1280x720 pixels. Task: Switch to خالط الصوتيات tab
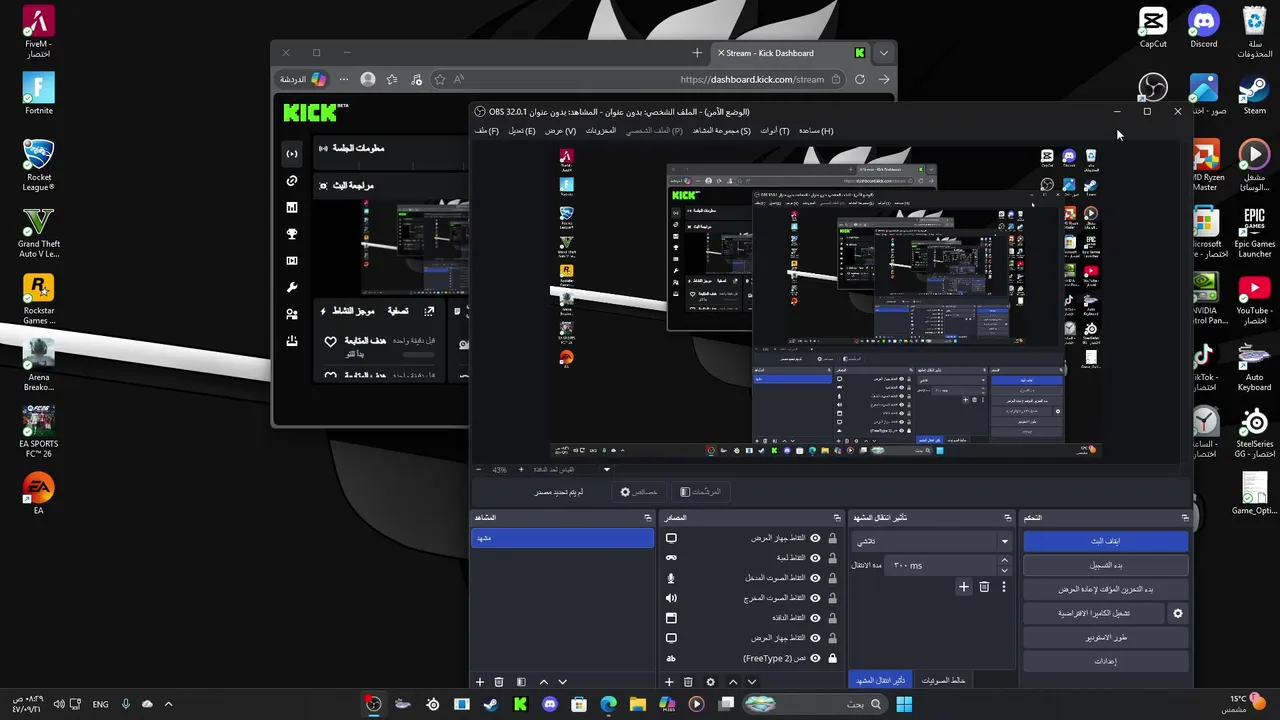click(x=943, y=681)
